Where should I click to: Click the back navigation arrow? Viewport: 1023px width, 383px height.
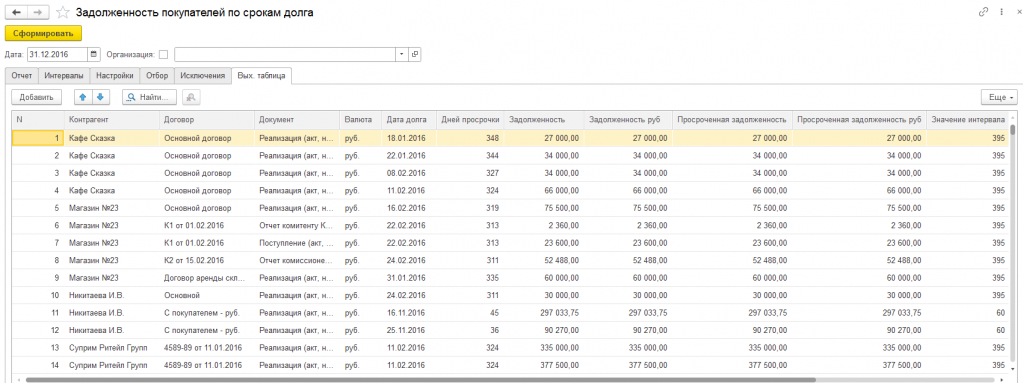16,12
